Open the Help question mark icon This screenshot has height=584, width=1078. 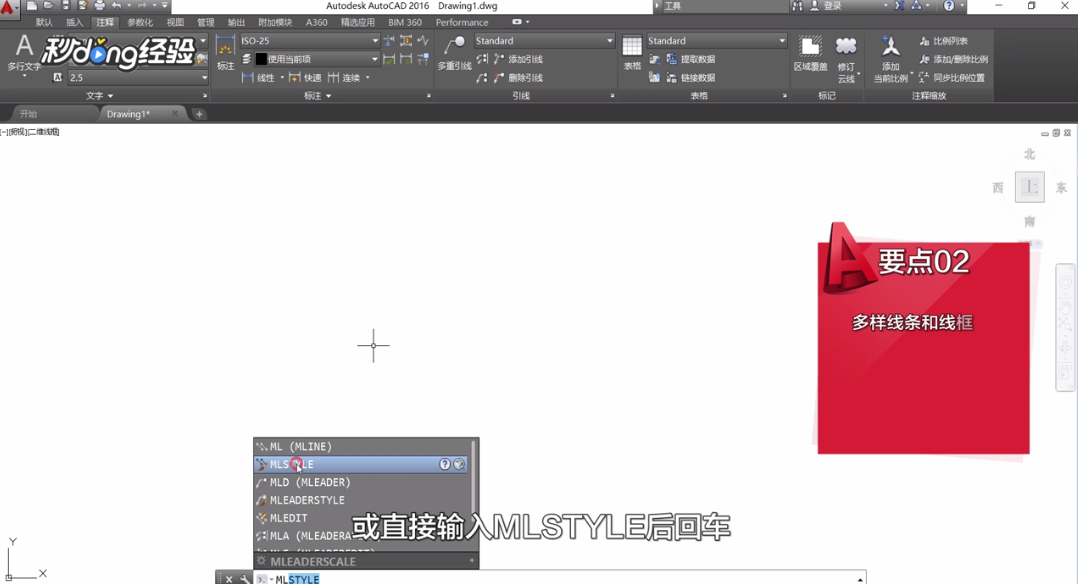(949, 6)
